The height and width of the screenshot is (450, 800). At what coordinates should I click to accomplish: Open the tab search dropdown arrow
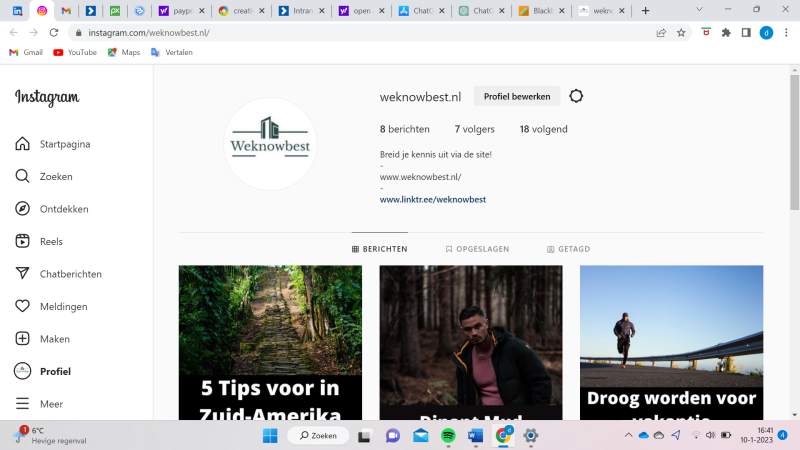coord(699,9)
